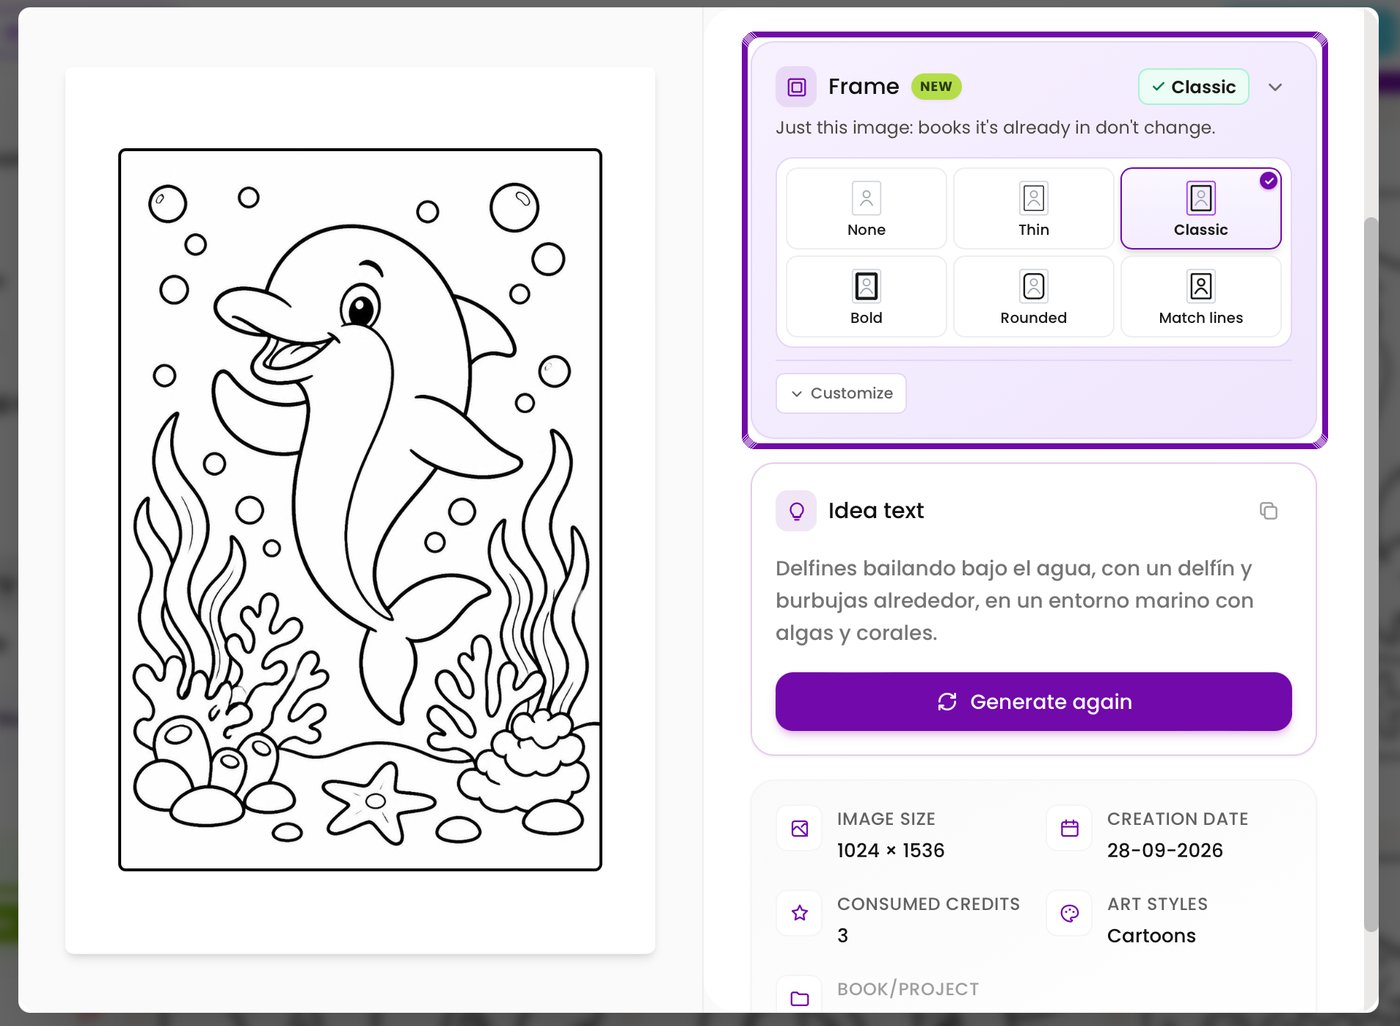The height and width of the screenshot is (1026, 1400).
Task: Click the 'CONSUMED CREDITS' label
Action: tap(928, 904)
